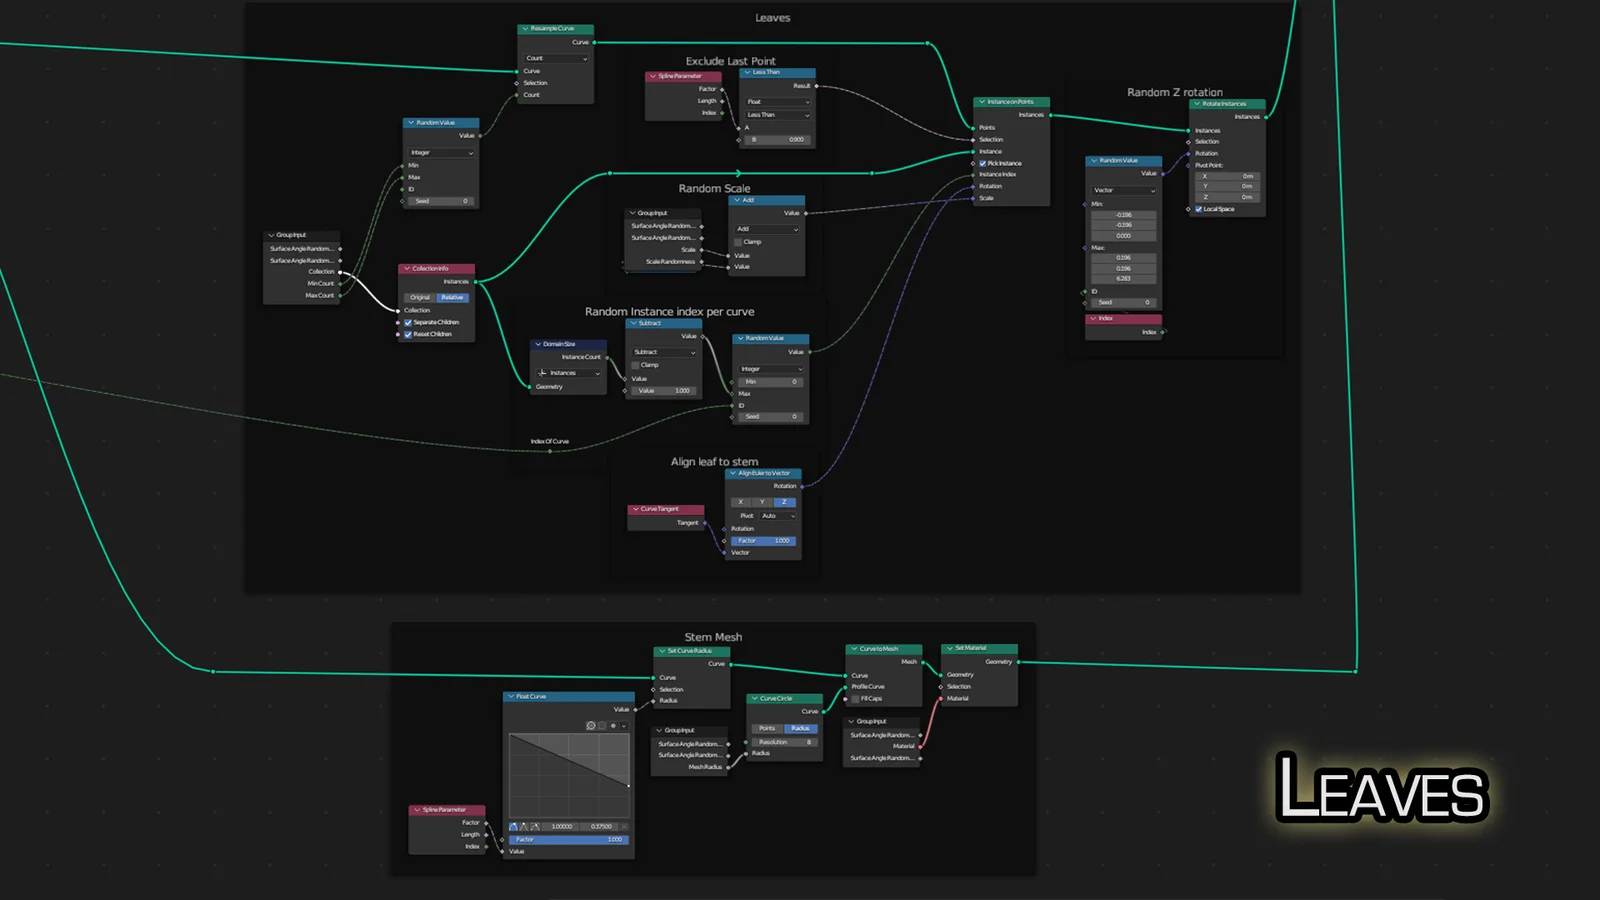This screenshot has width=1600, height=900.
Task: Click the Float Curve clipping options dot icon
Action: 613,726
